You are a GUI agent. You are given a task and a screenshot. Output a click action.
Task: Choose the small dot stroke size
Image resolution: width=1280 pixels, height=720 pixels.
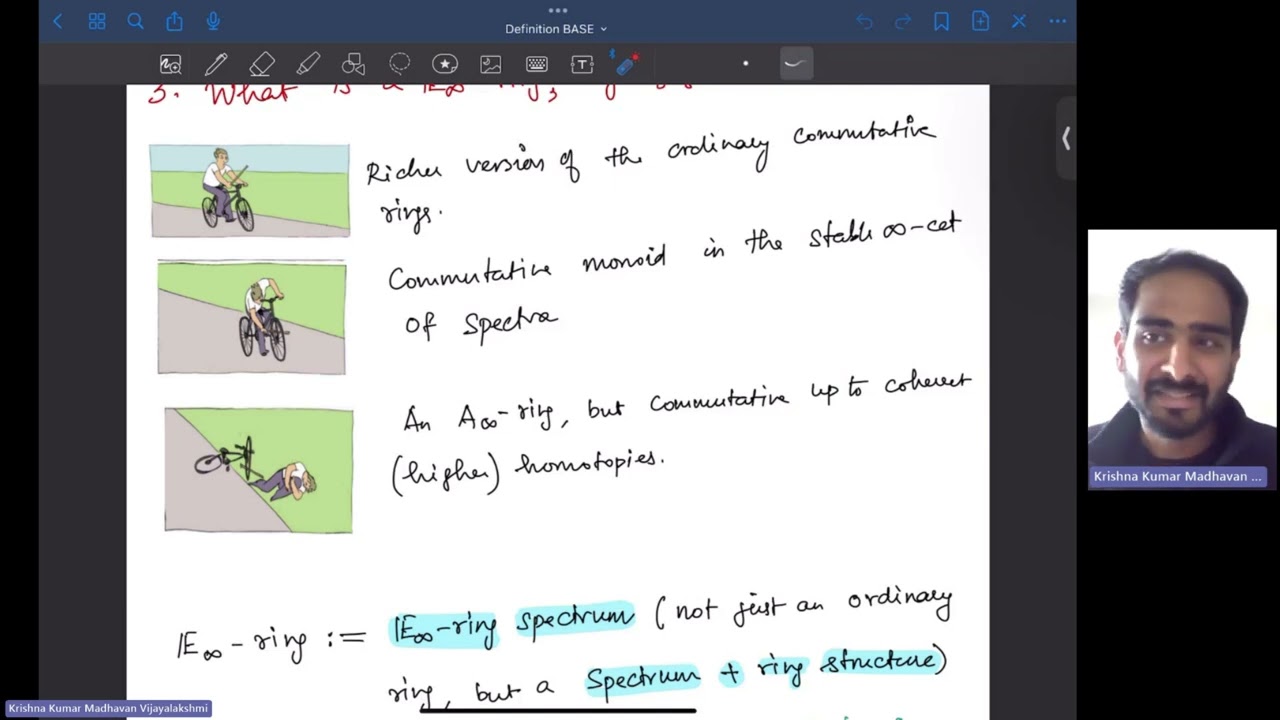[745, 64]
